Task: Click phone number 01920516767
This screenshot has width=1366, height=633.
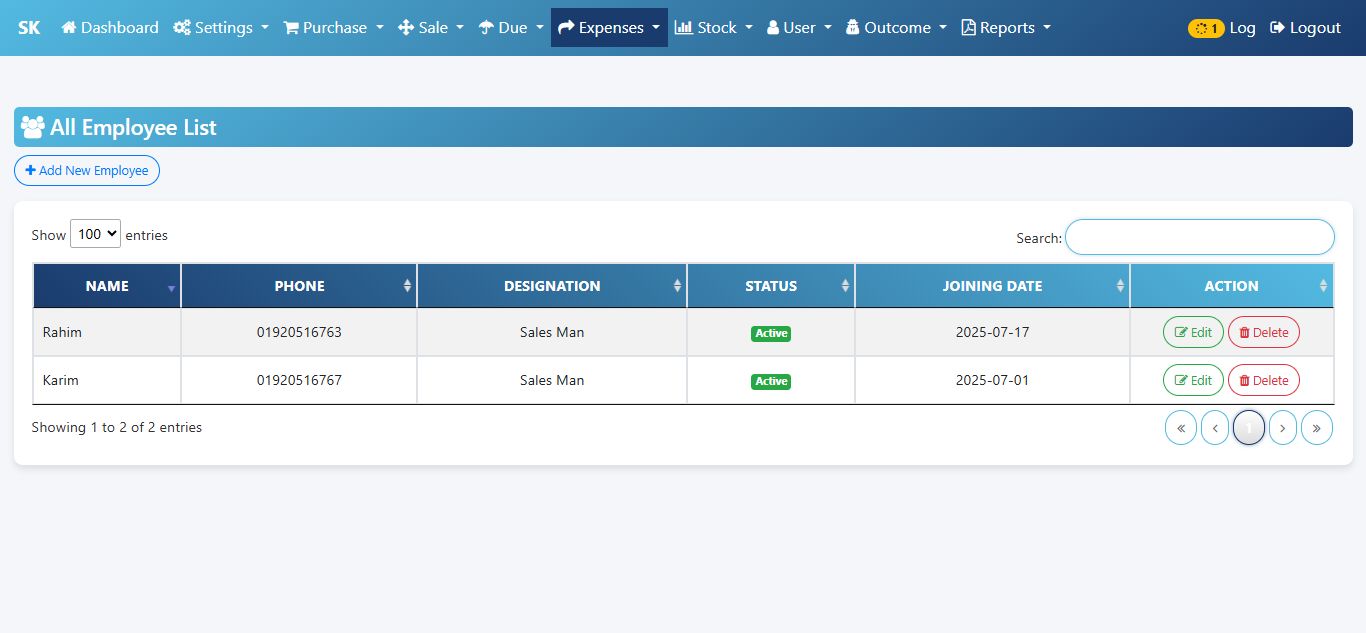Action: point(299,380)
